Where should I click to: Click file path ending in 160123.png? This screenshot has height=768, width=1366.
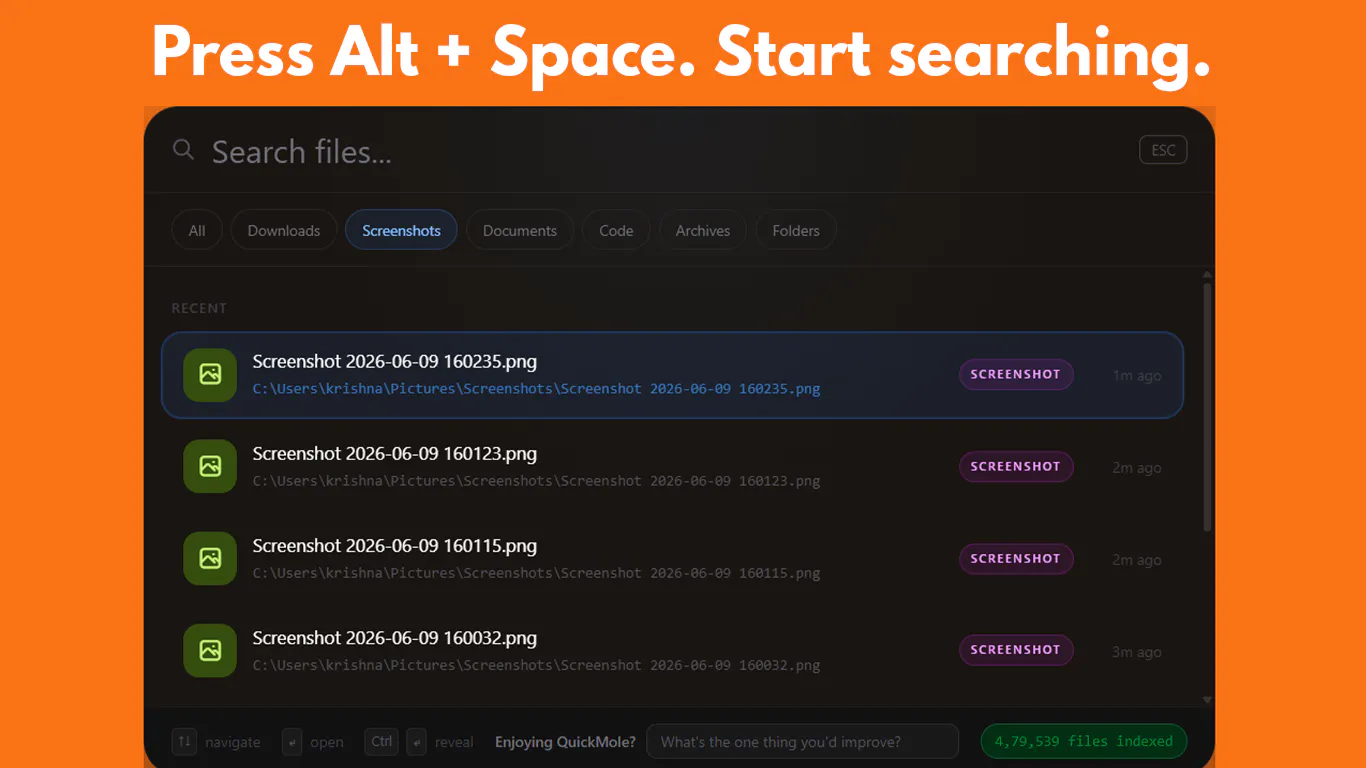[x=536, y=481]
